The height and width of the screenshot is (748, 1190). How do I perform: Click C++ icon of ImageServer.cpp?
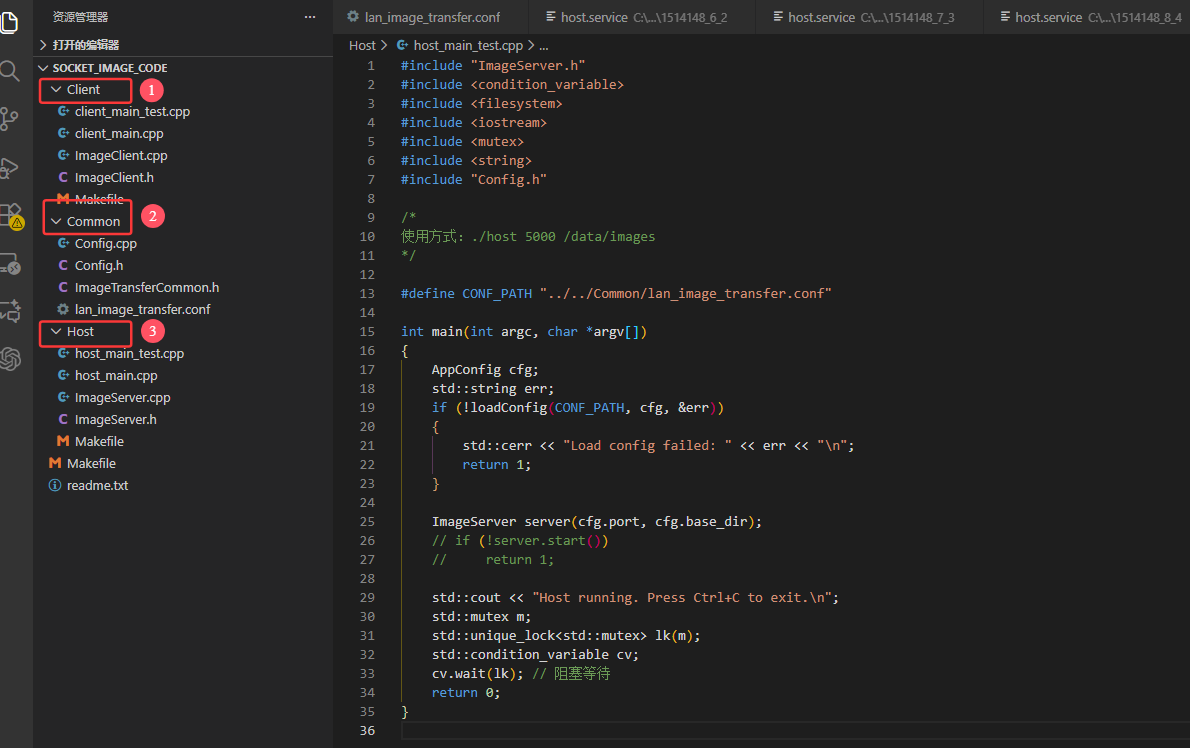click(x=63, y=398)
